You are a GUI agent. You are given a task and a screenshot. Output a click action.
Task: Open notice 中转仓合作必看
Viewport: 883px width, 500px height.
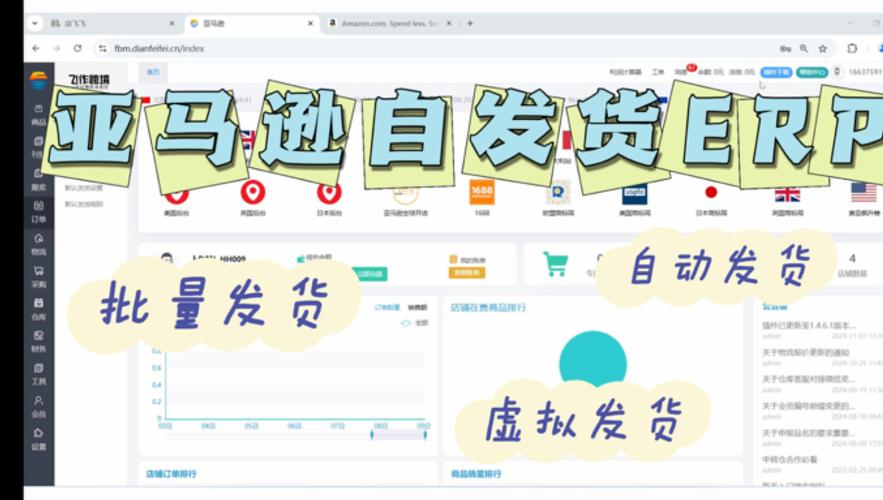tap(790, 459)
